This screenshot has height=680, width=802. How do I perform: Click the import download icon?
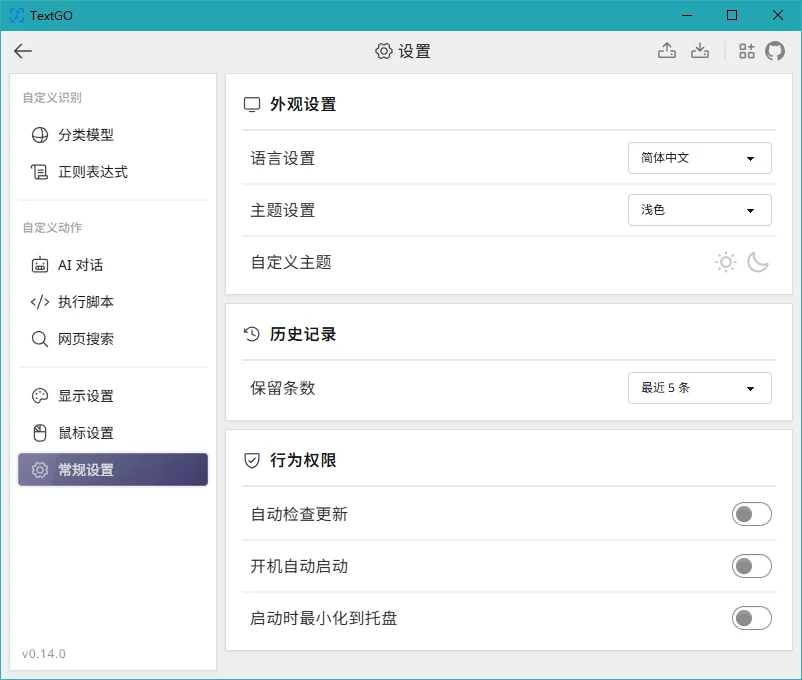[700, 51]
